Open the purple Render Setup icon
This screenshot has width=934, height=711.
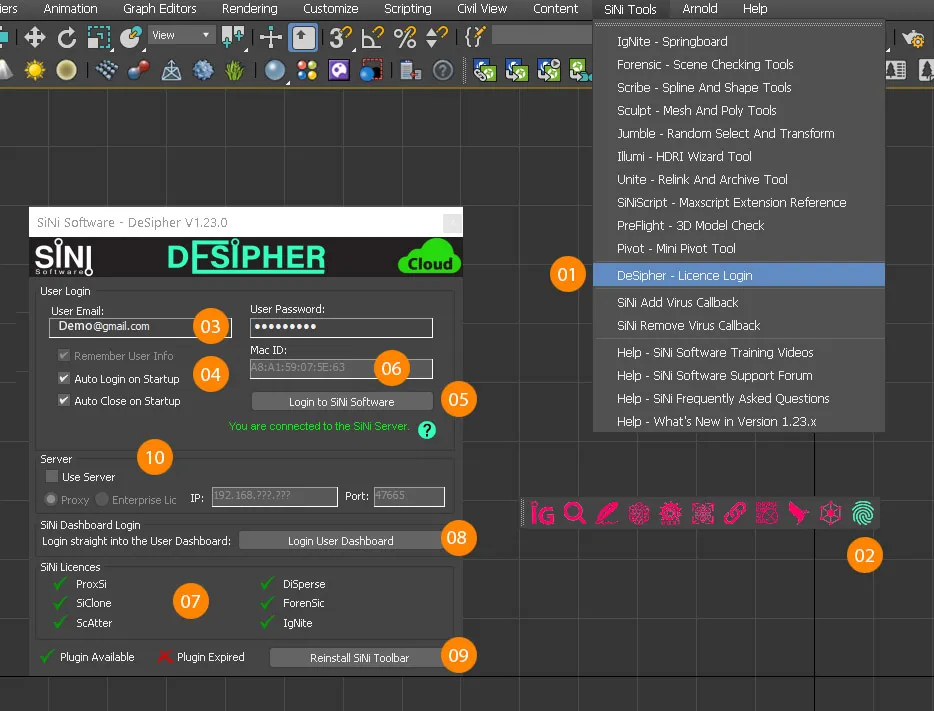tap(339, 70)
